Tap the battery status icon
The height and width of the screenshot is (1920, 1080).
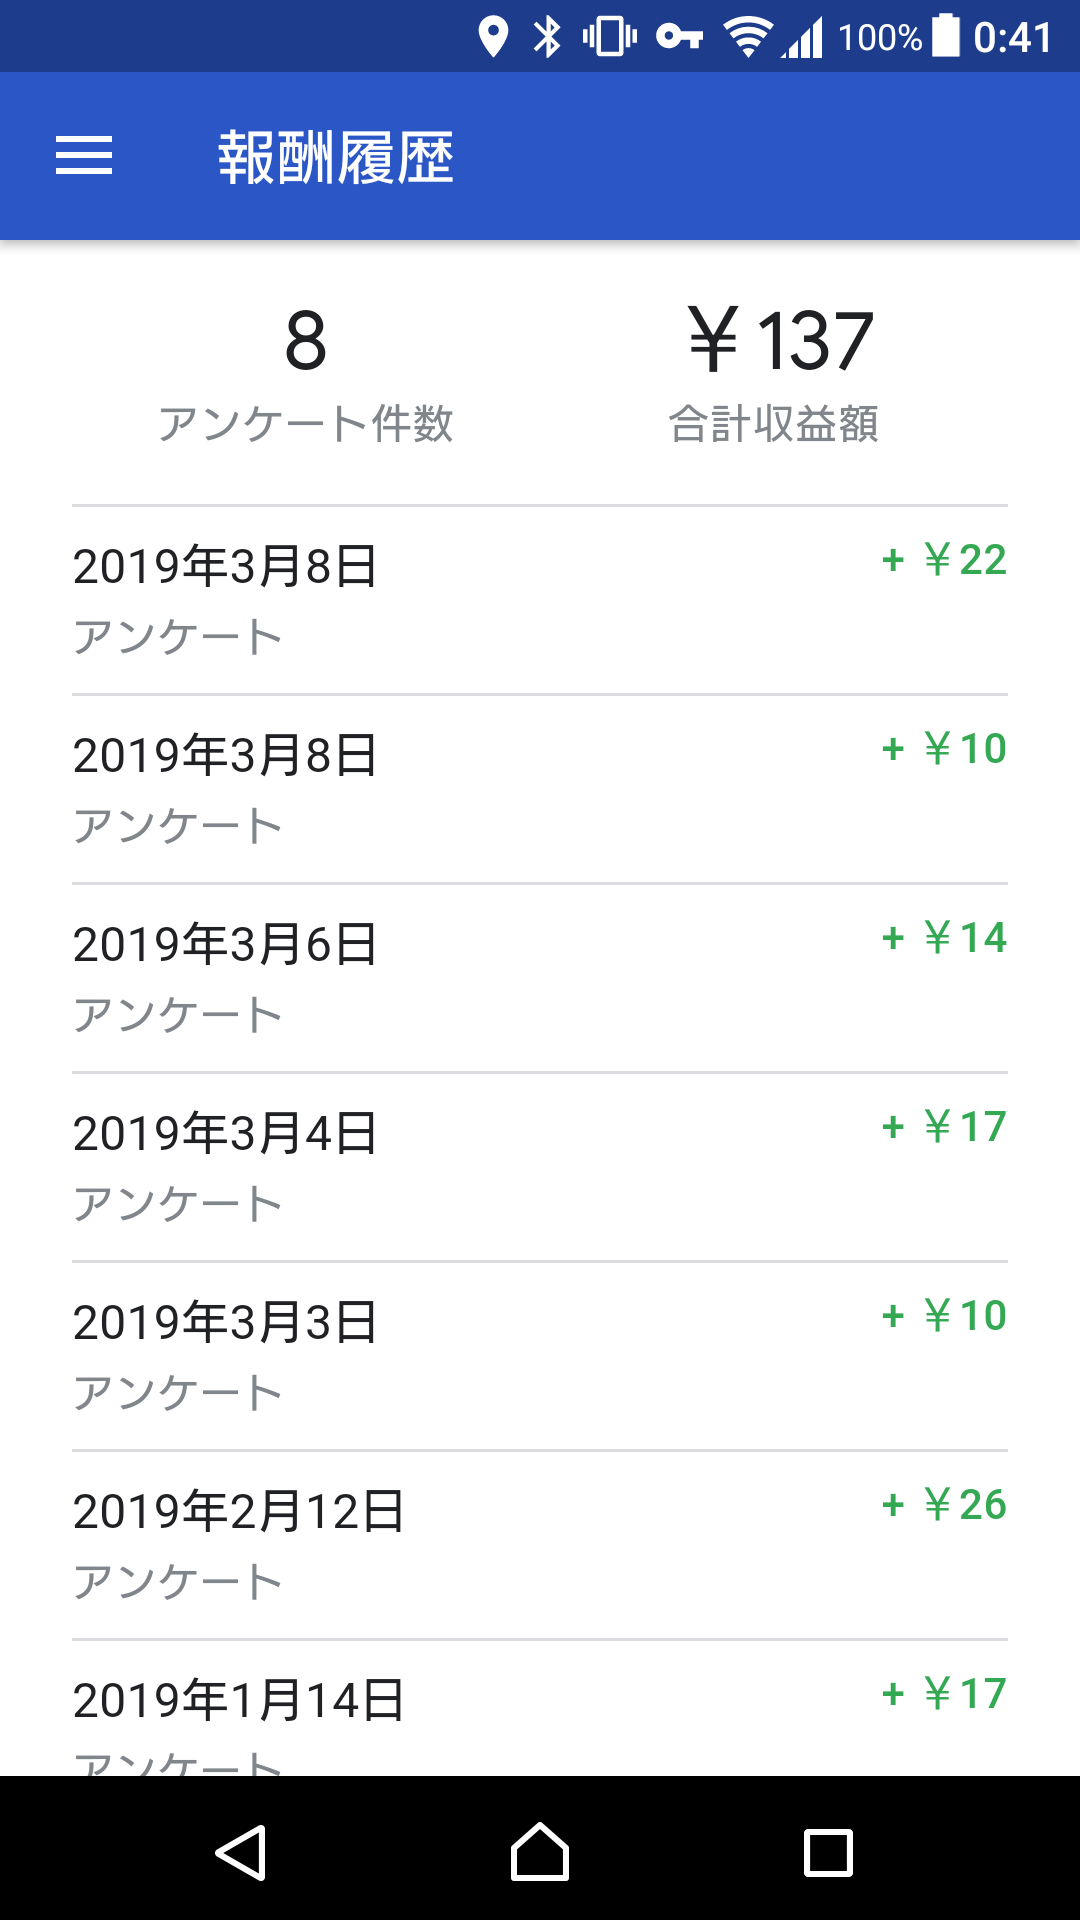945,38
